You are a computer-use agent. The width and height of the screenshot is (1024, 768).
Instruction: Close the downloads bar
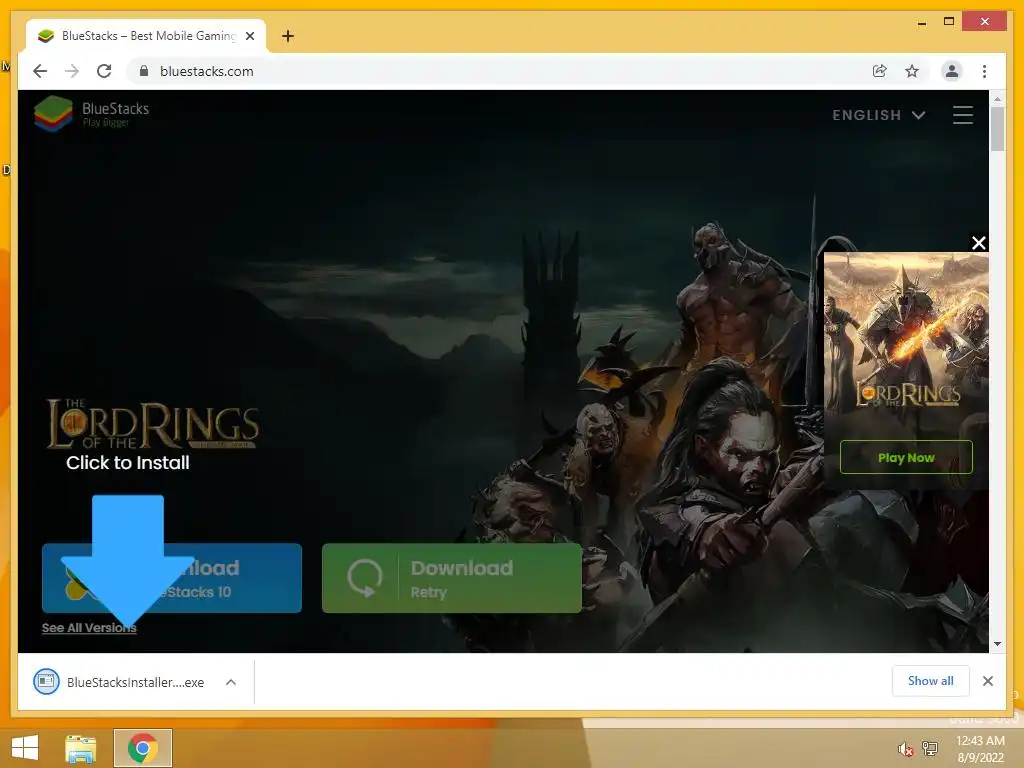tap(987, 681)
